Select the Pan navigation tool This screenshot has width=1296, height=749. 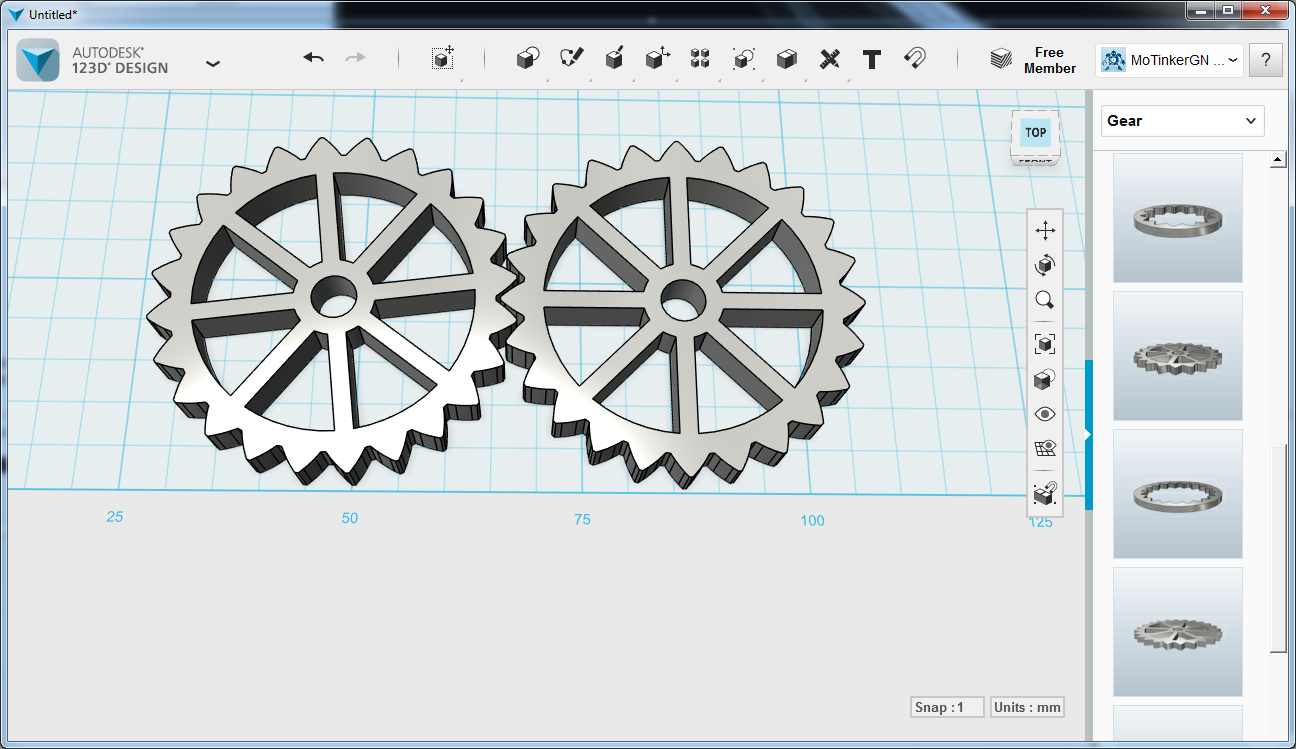(x=1045, y=231)
